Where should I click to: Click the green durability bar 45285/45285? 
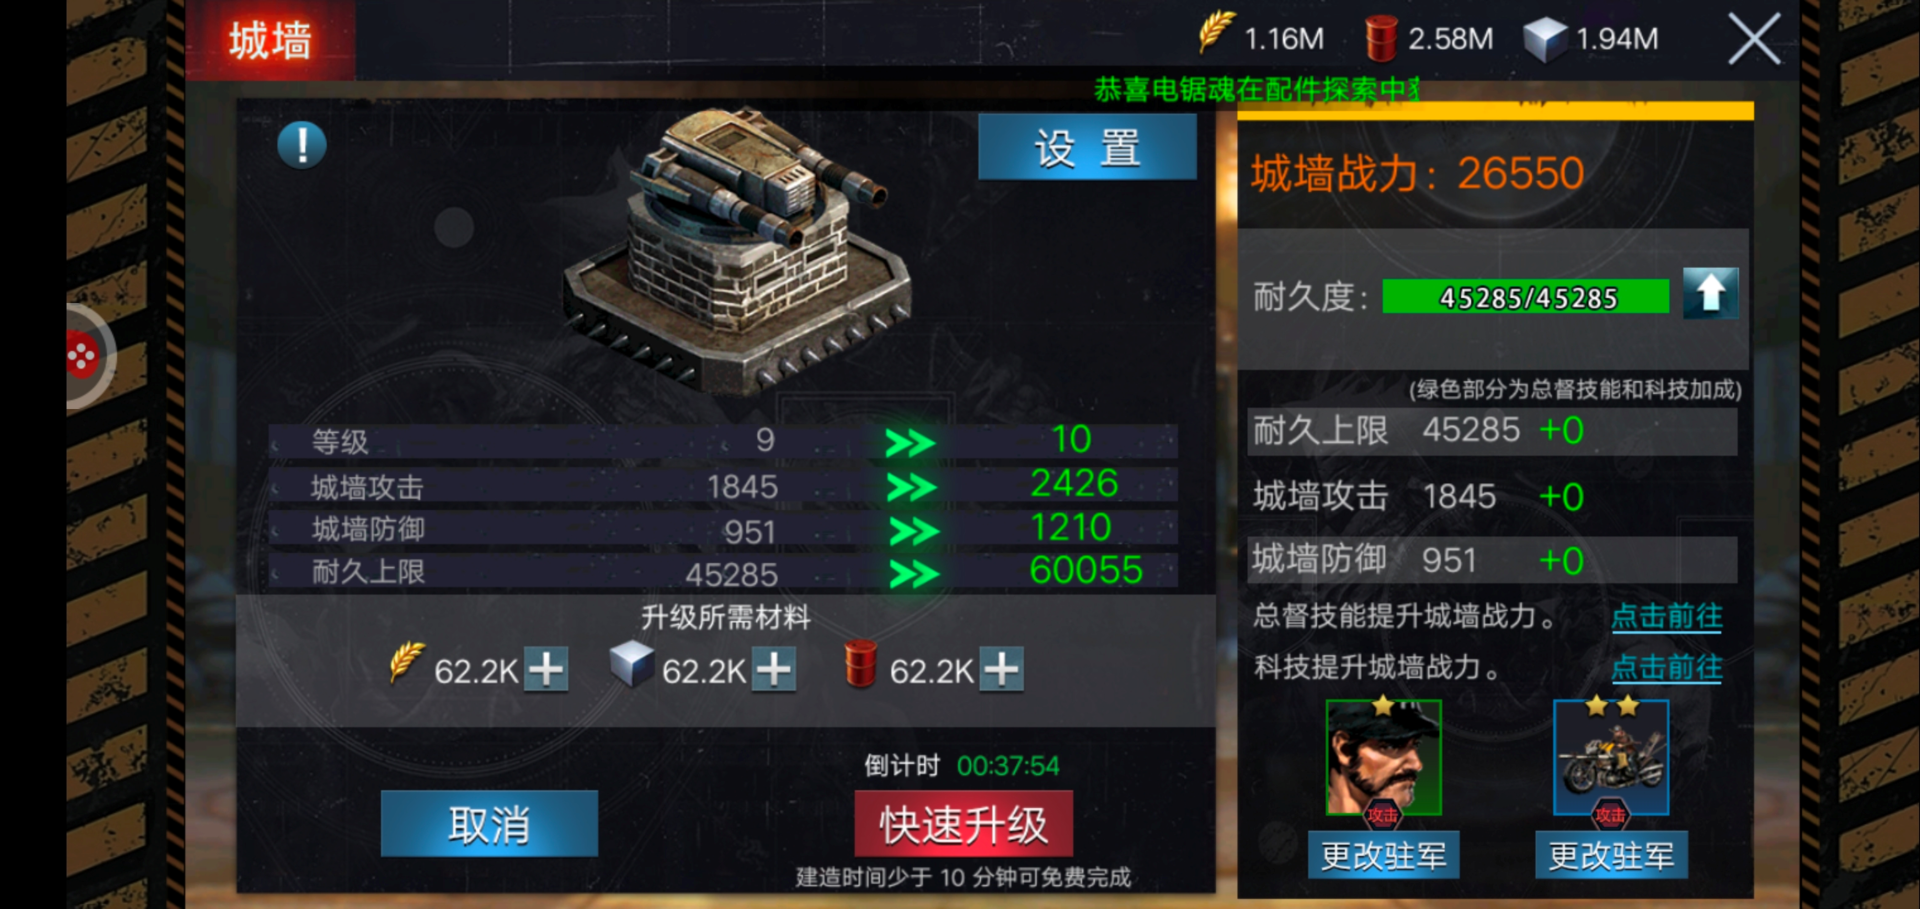[1526, 296]
